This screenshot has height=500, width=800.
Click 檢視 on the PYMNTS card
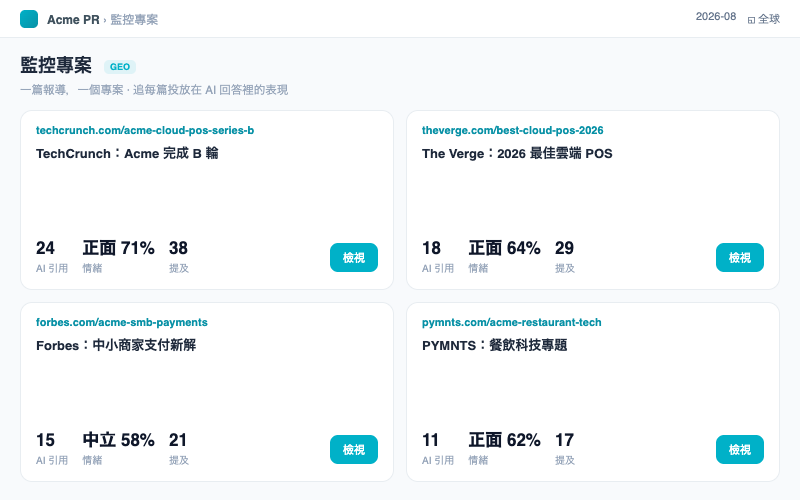tap(739, 449)
